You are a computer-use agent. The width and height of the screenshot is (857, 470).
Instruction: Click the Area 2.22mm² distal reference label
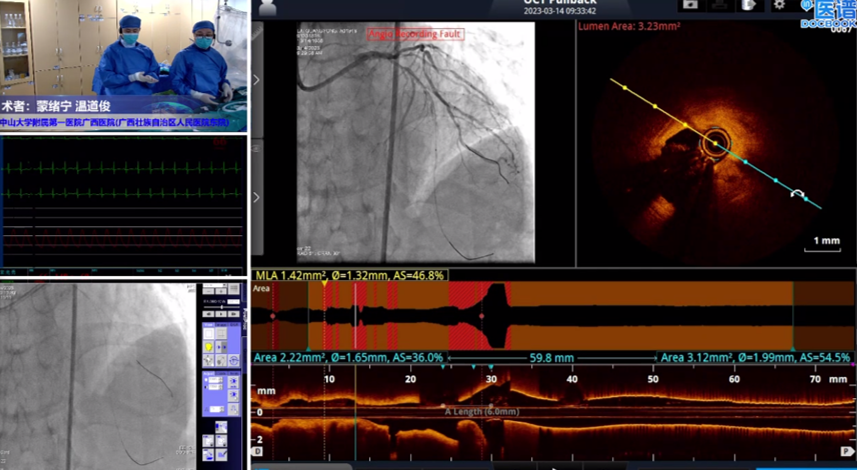coord(349,358)
